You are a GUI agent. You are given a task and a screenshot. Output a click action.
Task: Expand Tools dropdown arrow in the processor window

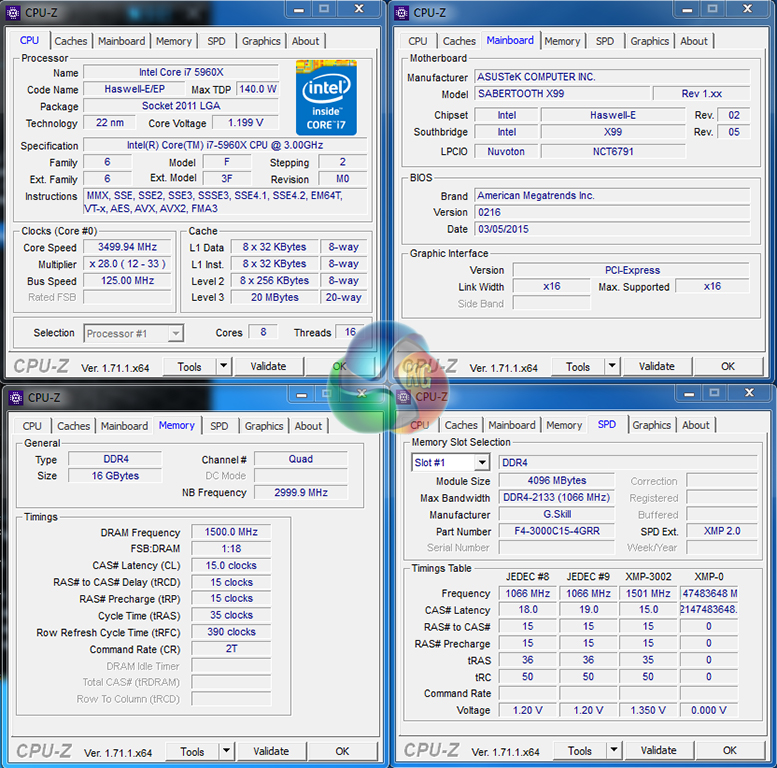click(x=223, y=367)
